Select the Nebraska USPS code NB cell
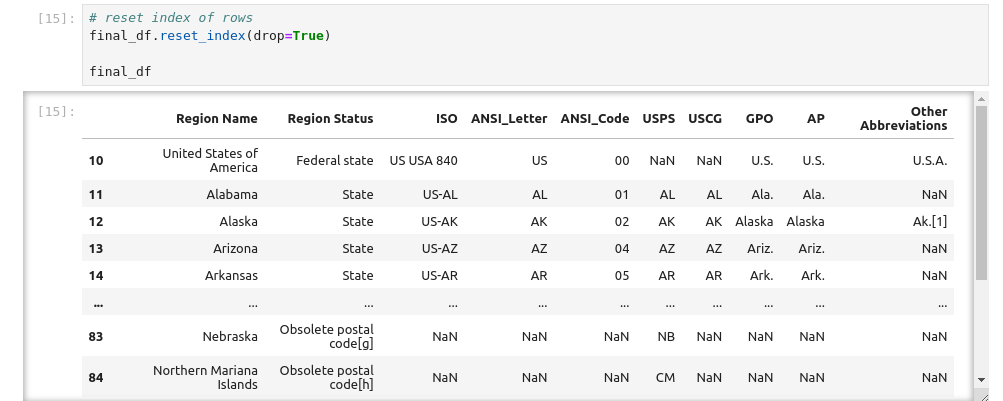The height and width of the screenshot is (401, 1003). tap(666, 337)
